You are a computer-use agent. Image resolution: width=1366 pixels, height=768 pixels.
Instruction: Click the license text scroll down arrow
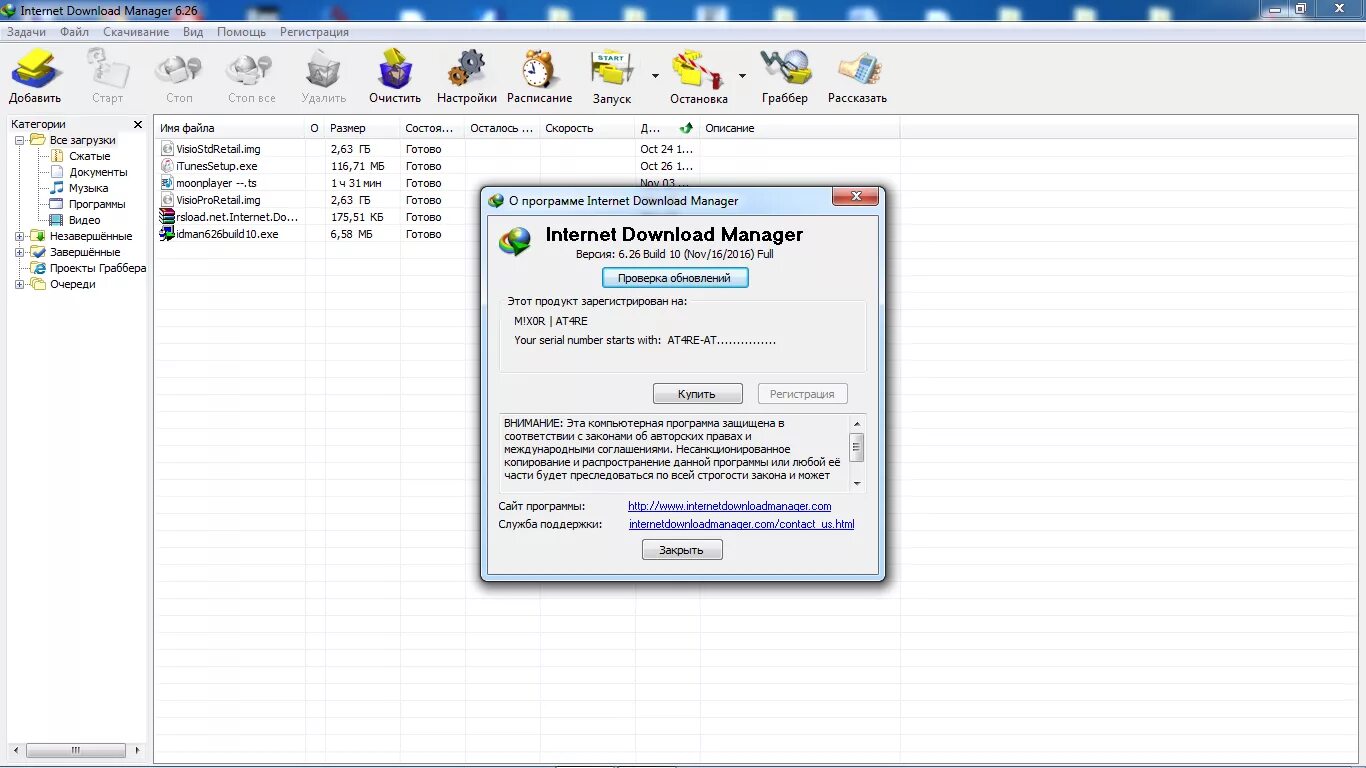(x=857, y=483)
